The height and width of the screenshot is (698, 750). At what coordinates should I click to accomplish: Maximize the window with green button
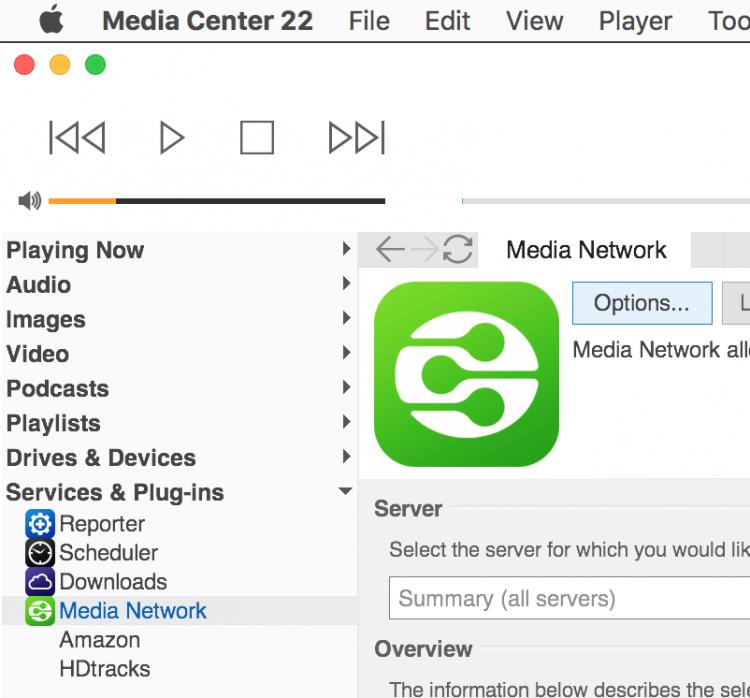point(95,65)
